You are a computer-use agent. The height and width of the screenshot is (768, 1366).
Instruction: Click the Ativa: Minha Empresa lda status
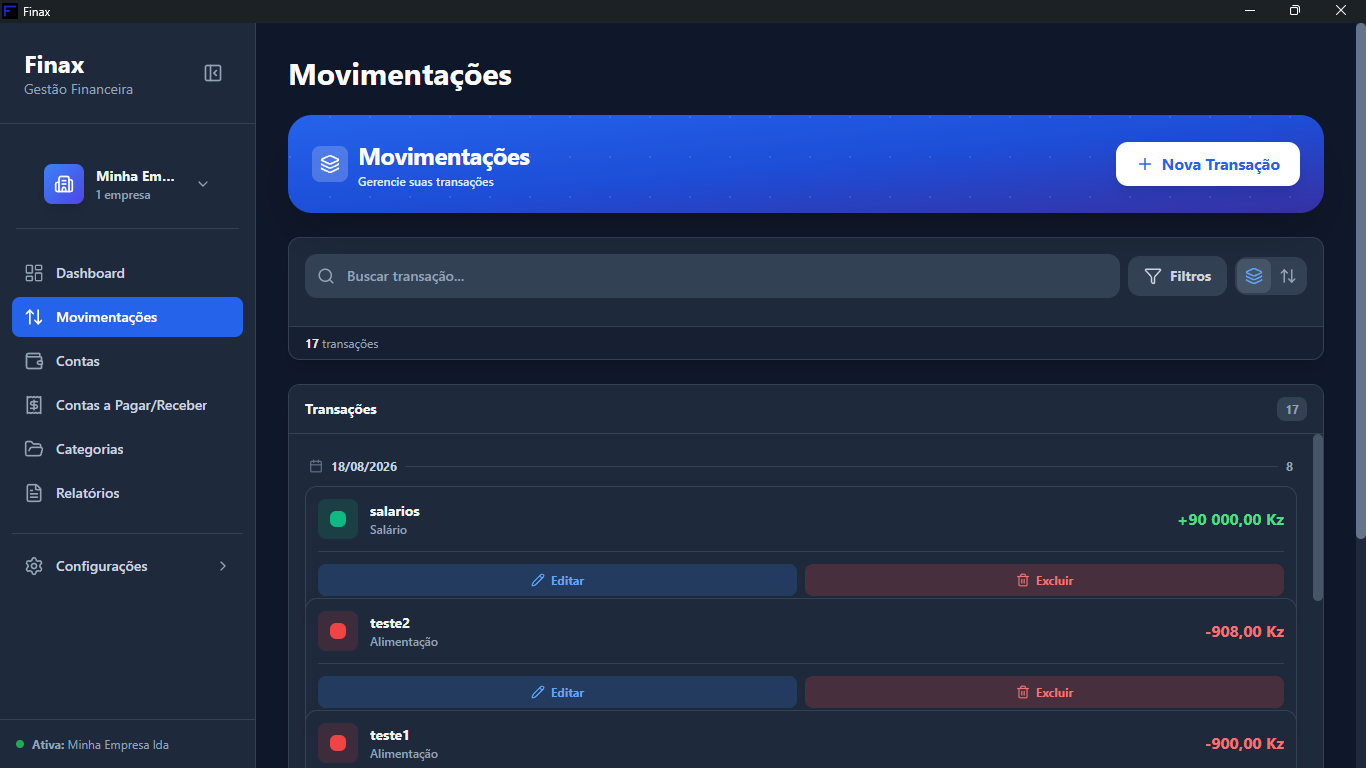(92, 745)
